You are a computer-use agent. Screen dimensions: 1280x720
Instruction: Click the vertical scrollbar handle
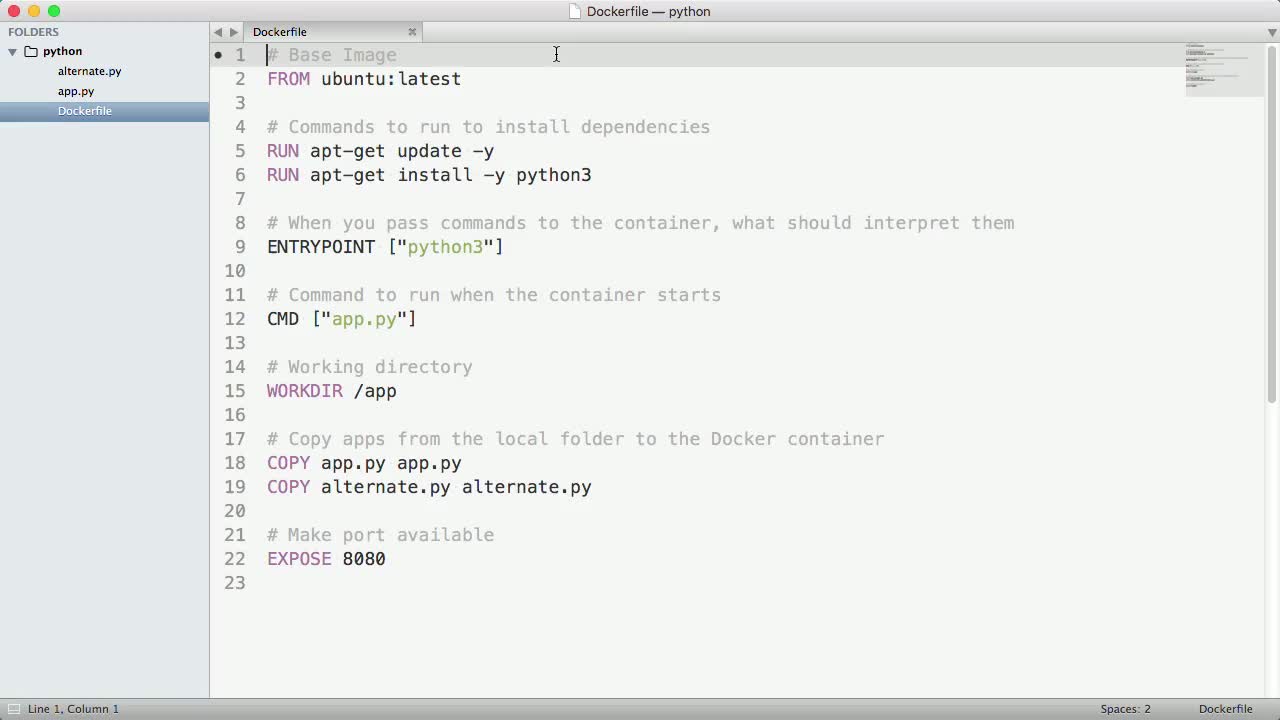1272,224
